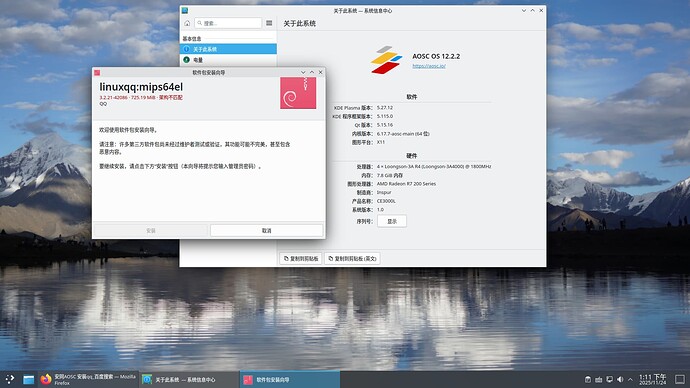The width and height of the screenshot is (690, 388).
Task: Click the AOSC OS logo image
Action: [x=386, y=60]
